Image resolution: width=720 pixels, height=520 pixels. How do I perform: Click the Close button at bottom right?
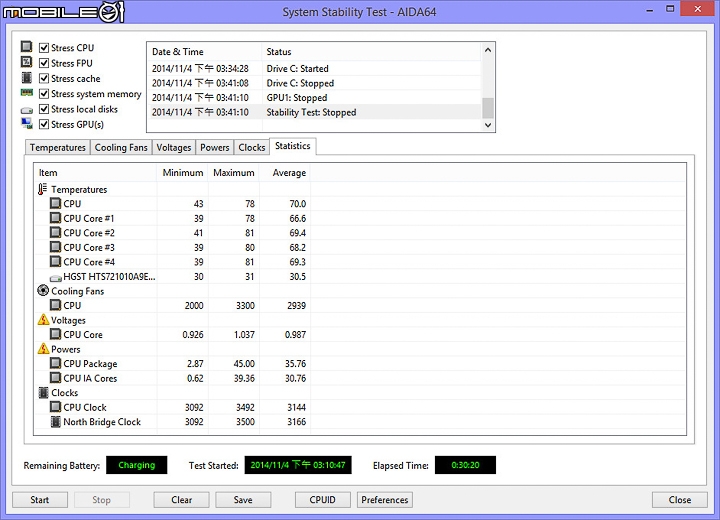pyautogui.click(x=680, y=500)
